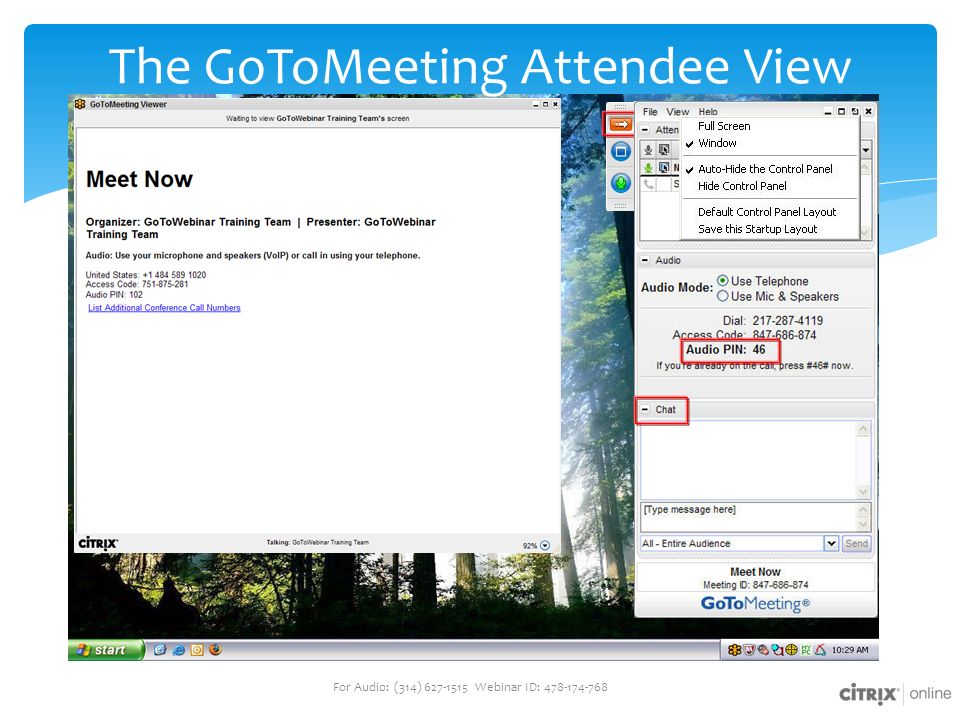Click the screen icon in first attendee row
This screenshot has height=720, width=960.
click(664, 167)
